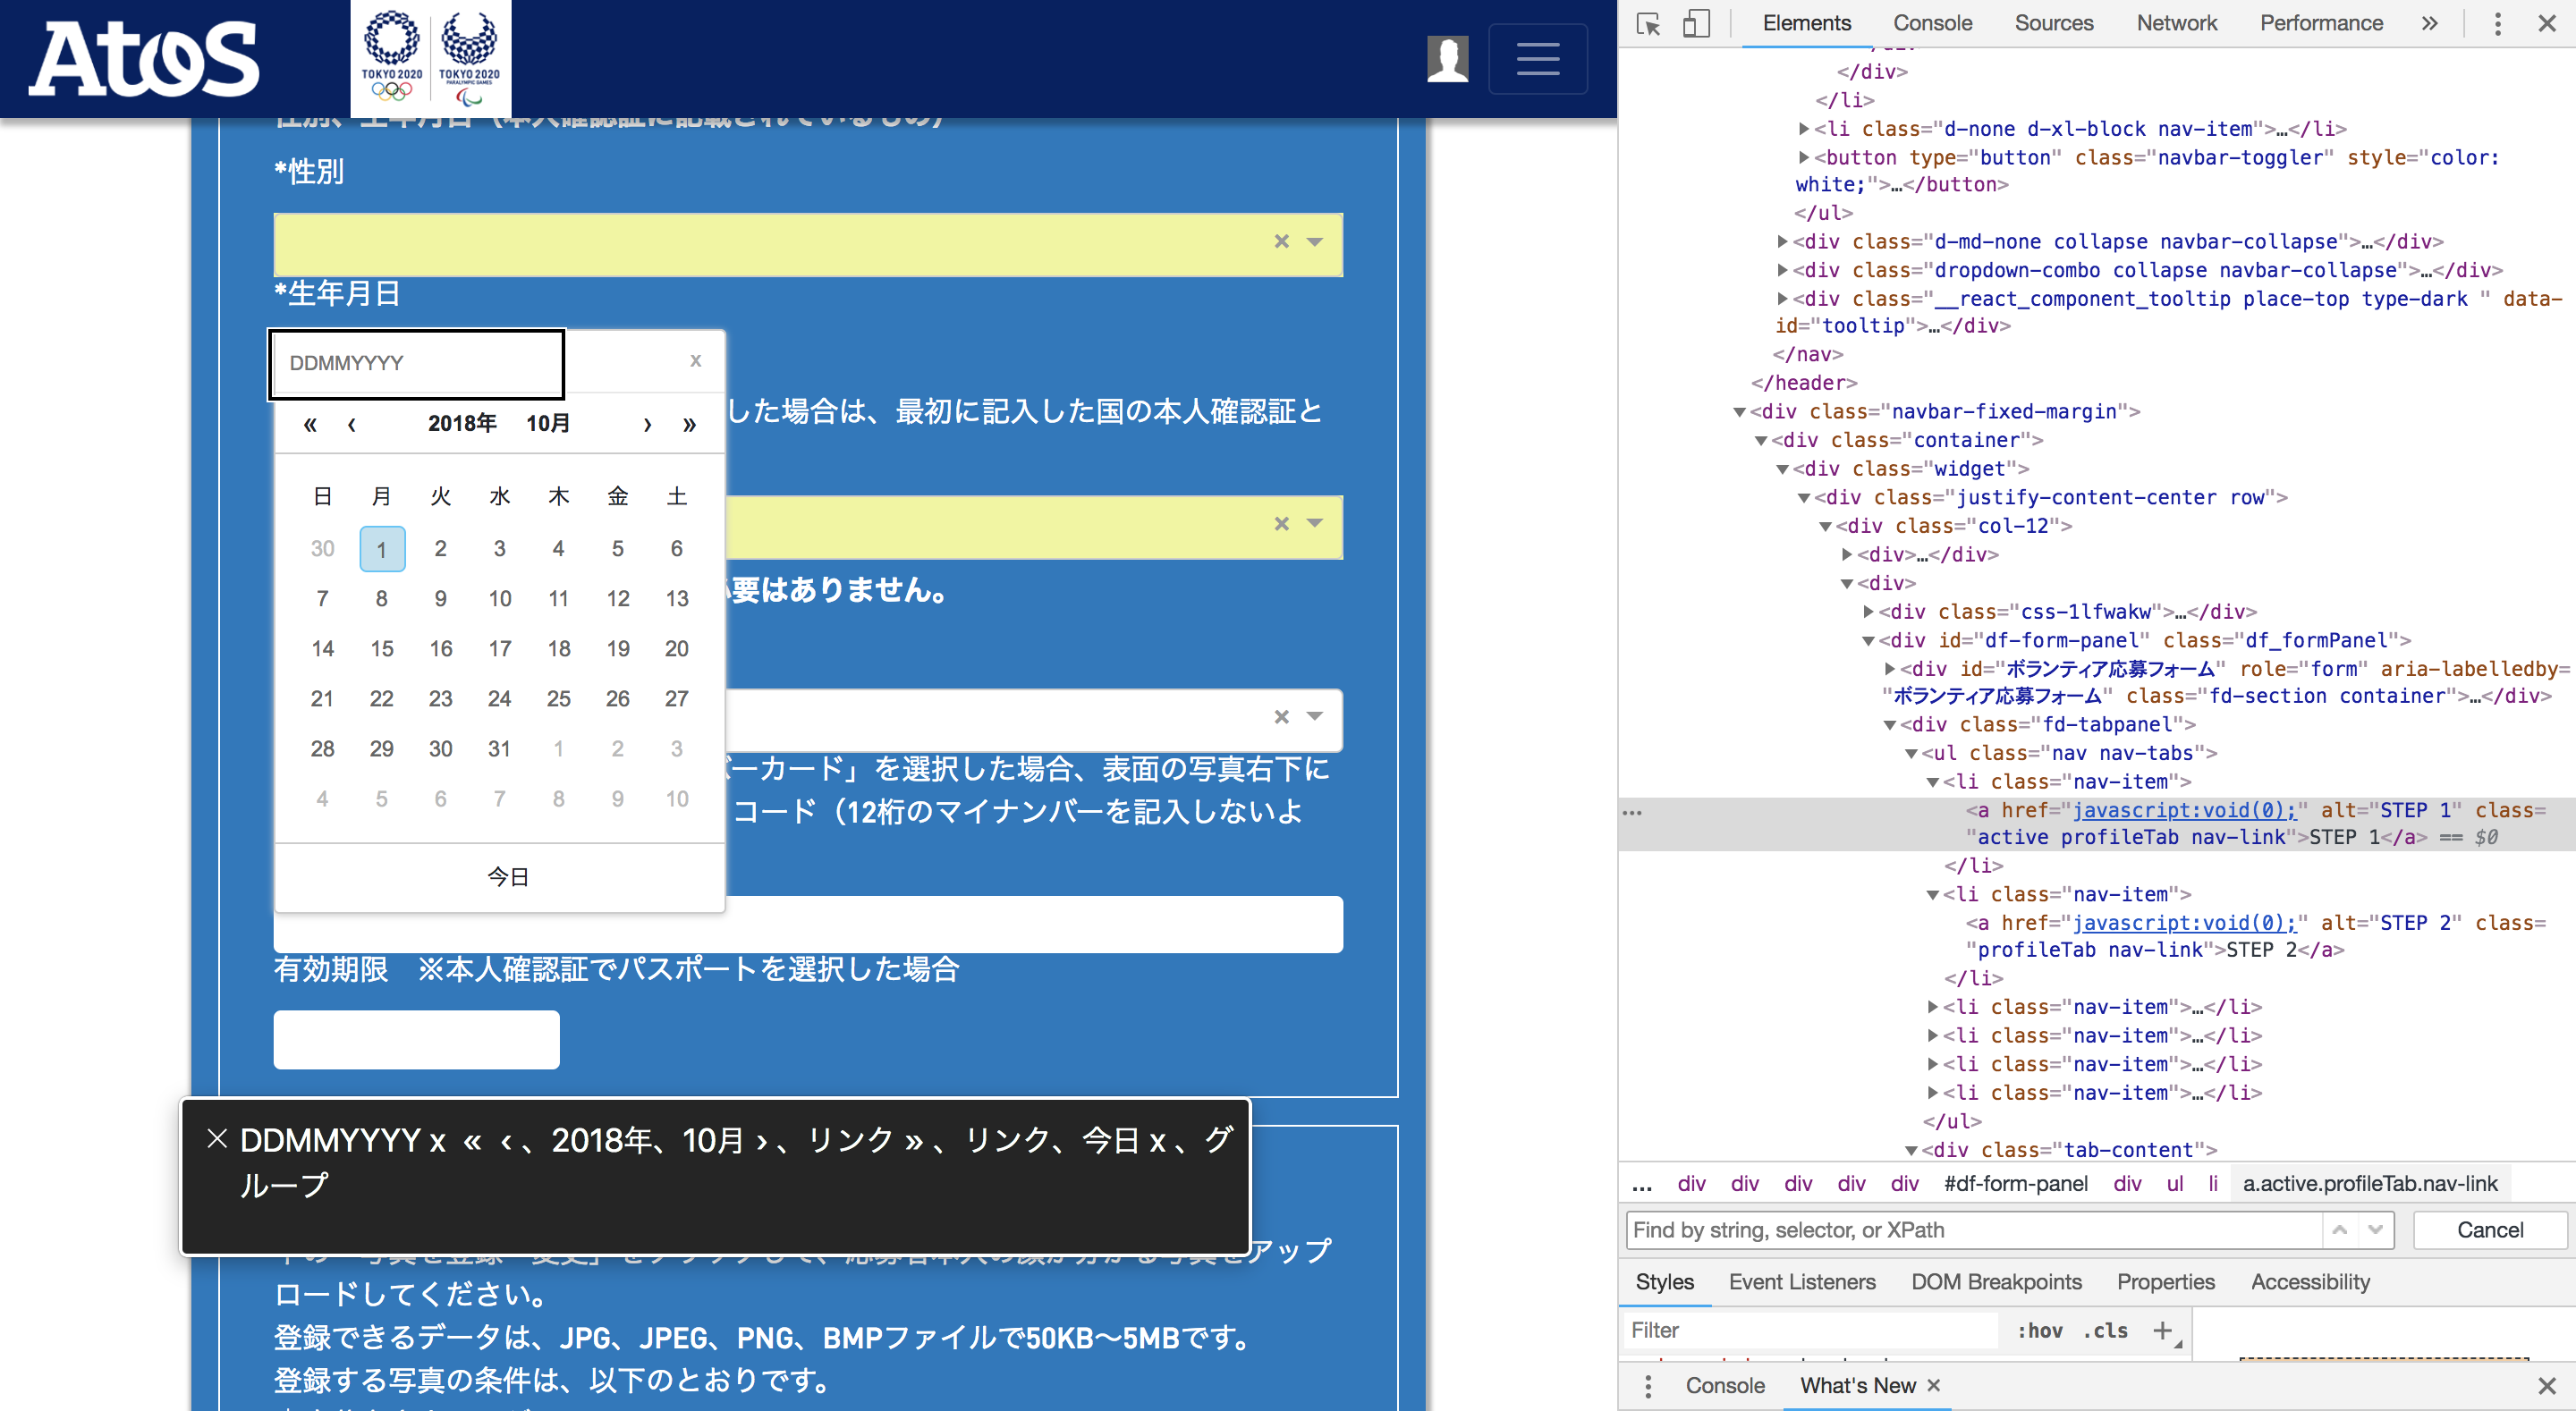The width and height of the screenshot is (2576, 1411).
Task: Switch to the Network panel tab
Action: [2176, 22]
